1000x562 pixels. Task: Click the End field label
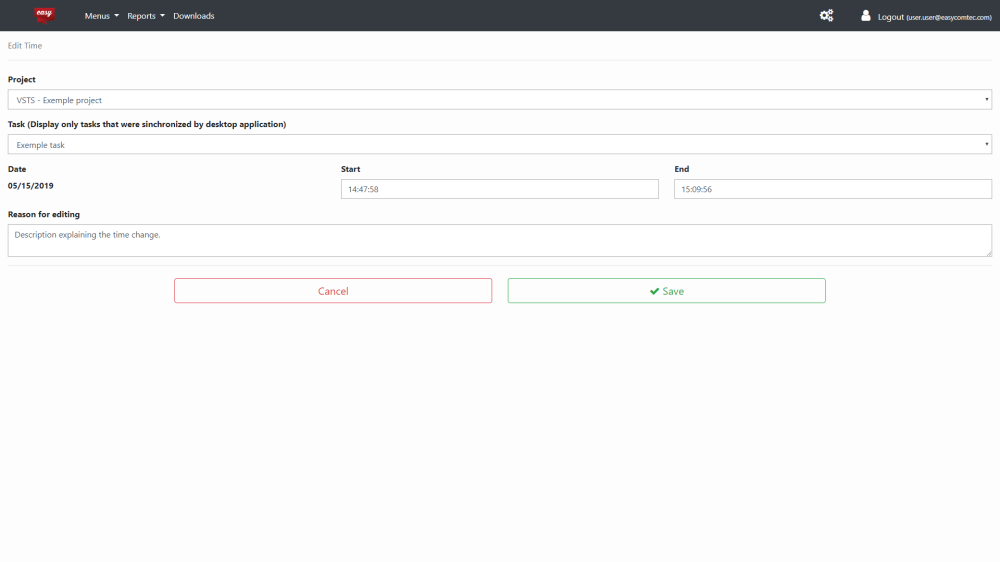tap(681, 169)
